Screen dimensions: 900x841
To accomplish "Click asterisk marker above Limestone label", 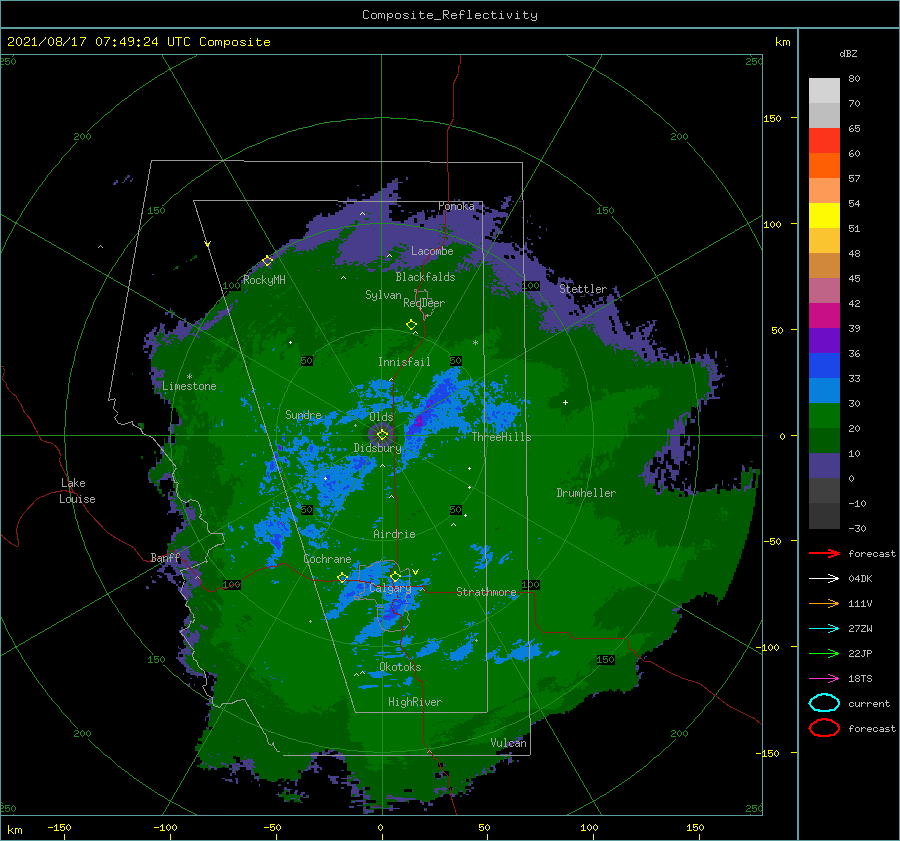I will (189, 377).
